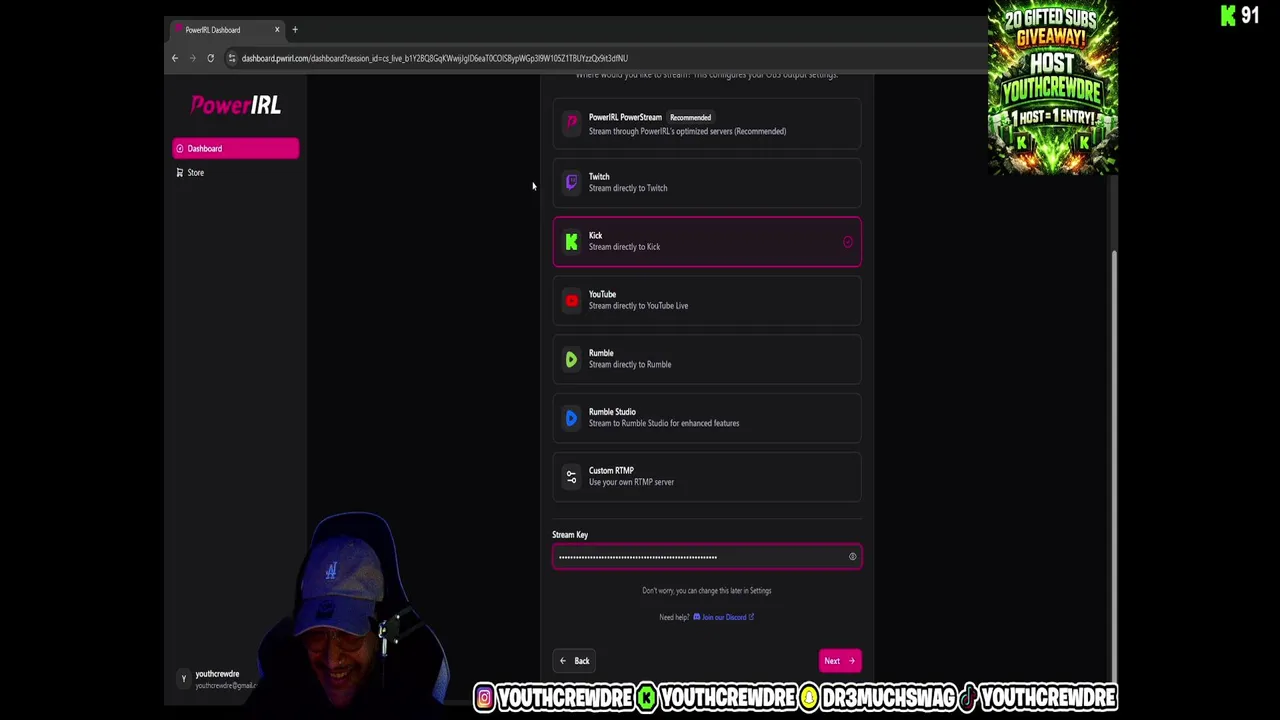The height and width of the screenshot is (720, 1280).
Task: Click the address bar URL
Action: pyautogui.click(x=434, y=58)
